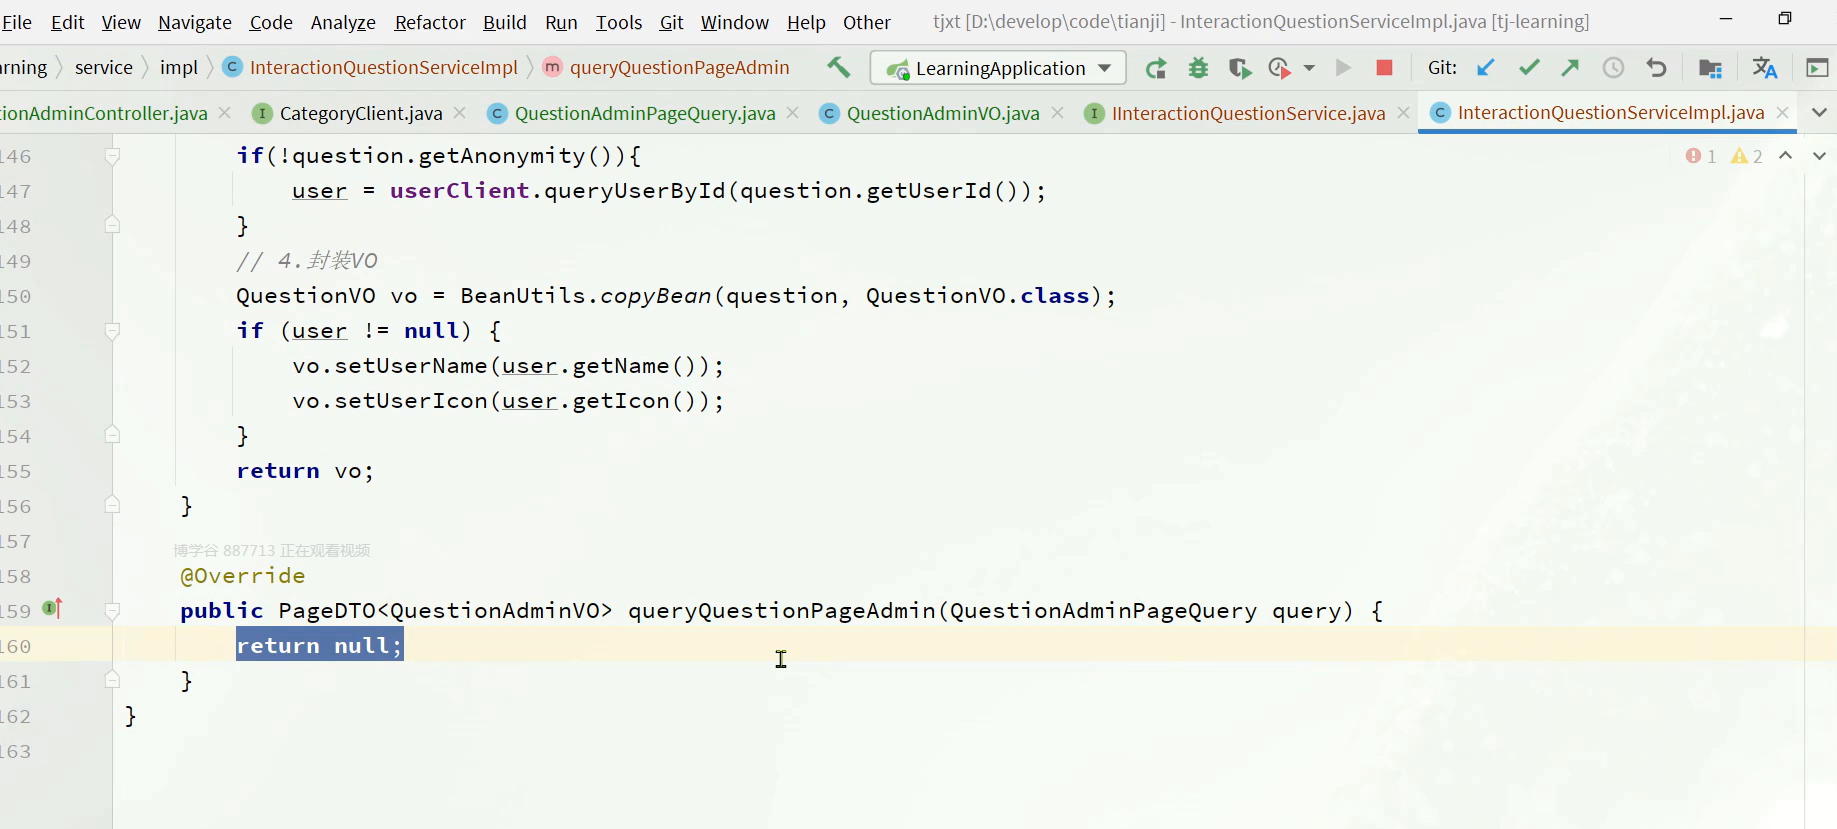Screen dimensions: 1837x829
Task: Open the View menu
Action: [121, 22]
